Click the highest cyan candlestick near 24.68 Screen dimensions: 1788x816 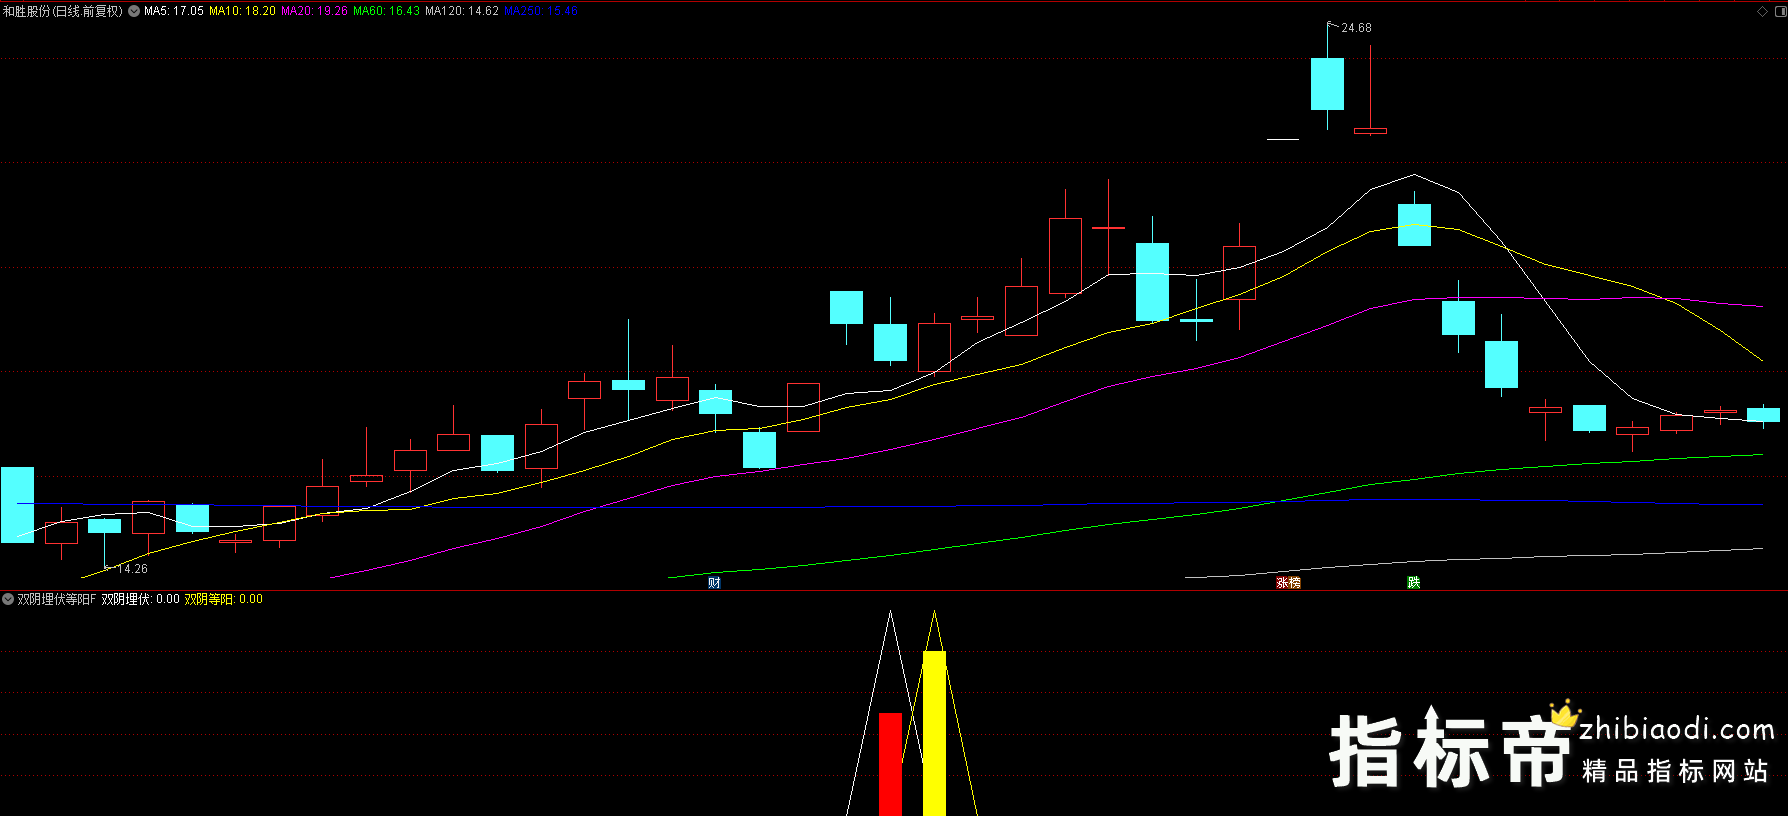1327,84
